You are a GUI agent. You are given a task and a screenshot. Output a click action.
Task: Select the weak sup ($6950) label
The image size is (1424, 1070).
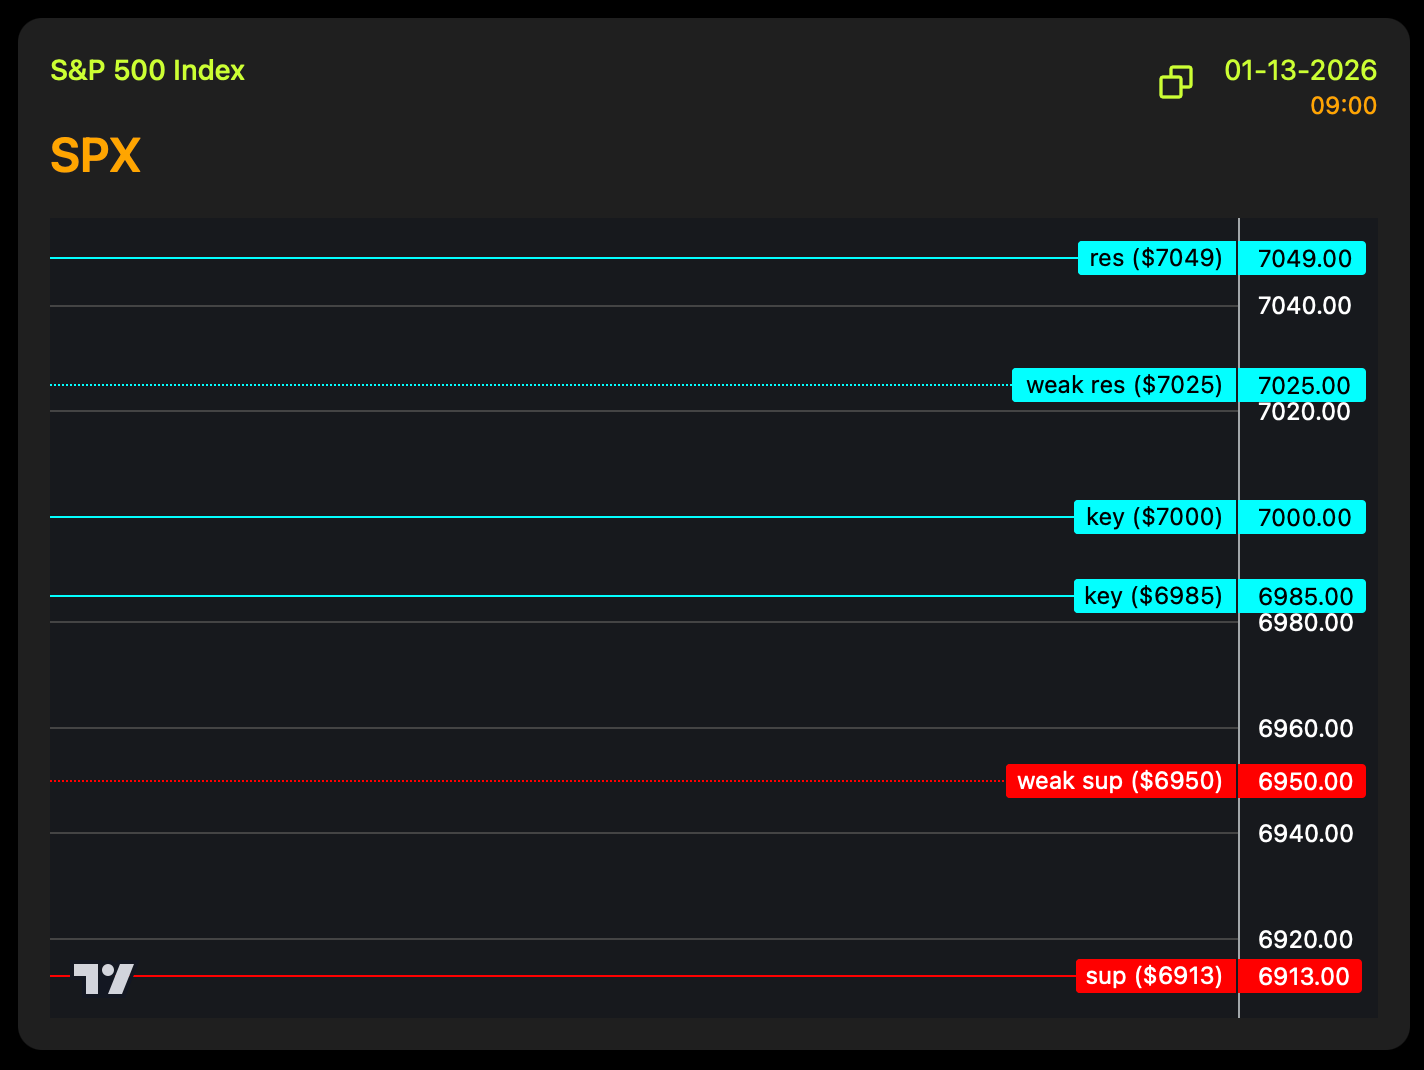pyautogui.click(x=1120, y=781)
